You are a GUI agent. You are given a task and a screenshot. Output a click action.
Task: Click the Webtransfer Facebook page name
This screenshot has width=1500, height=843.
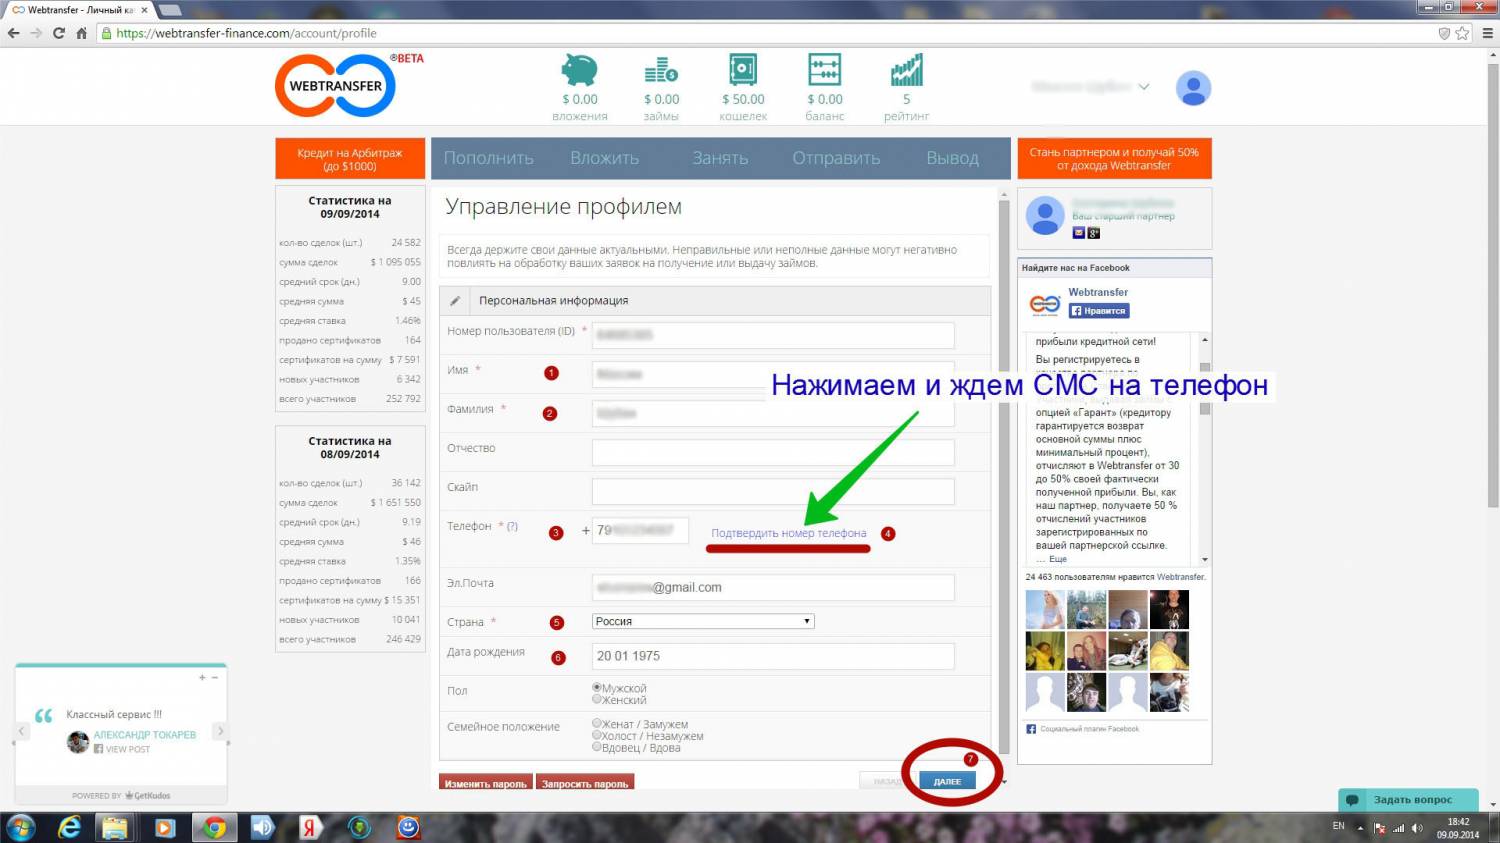pos(1098,292)
